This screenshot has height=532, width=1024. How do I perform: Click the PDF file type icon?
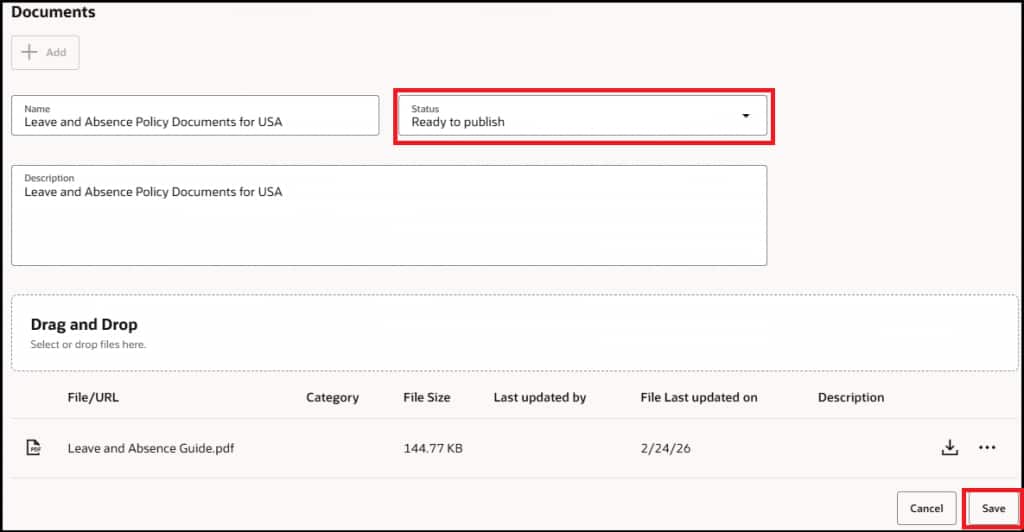point(34,448)
